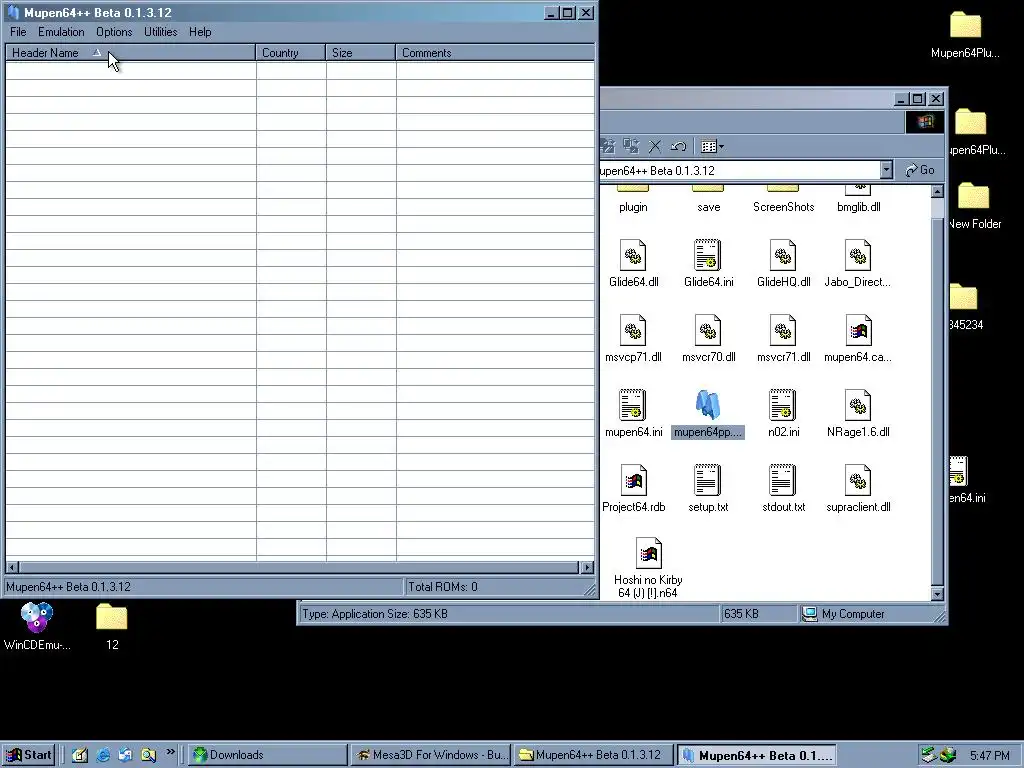The width and height of the screenshot is (1024, 768).
Task: Select the Project64.rdb file icon
Action: tap(633, 481)
